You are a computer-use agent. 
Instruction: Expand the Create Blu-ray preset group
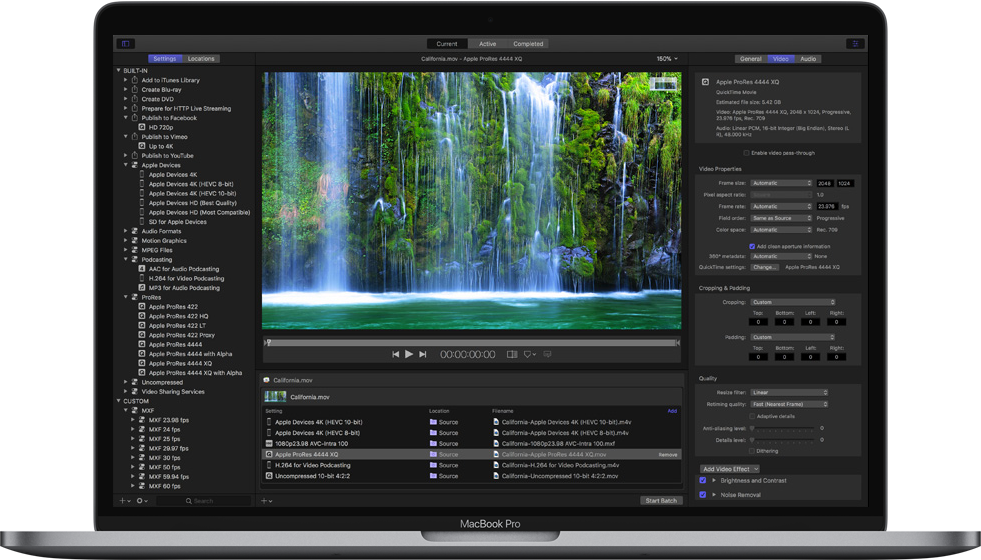pyautogui.click(x=126, y=90)
